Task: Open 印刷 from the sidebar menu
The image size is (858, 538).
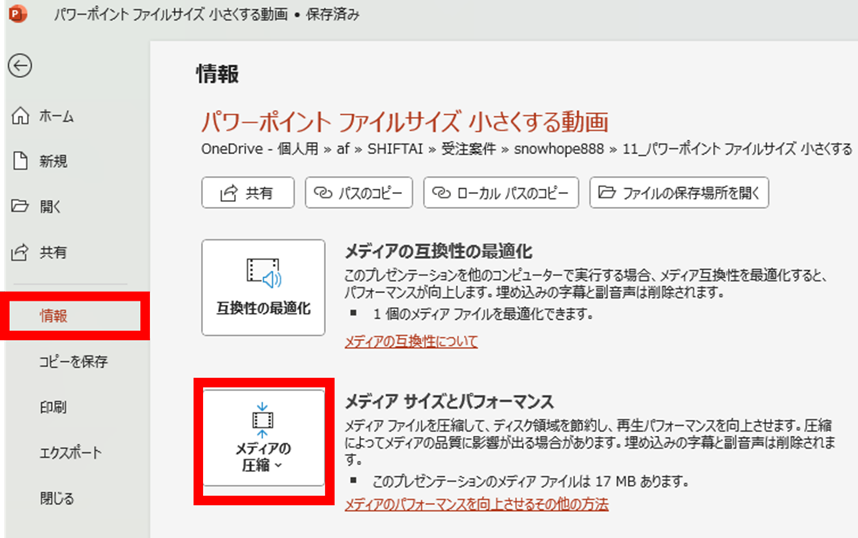Action: pyautogui.click(x=54, y=407)
